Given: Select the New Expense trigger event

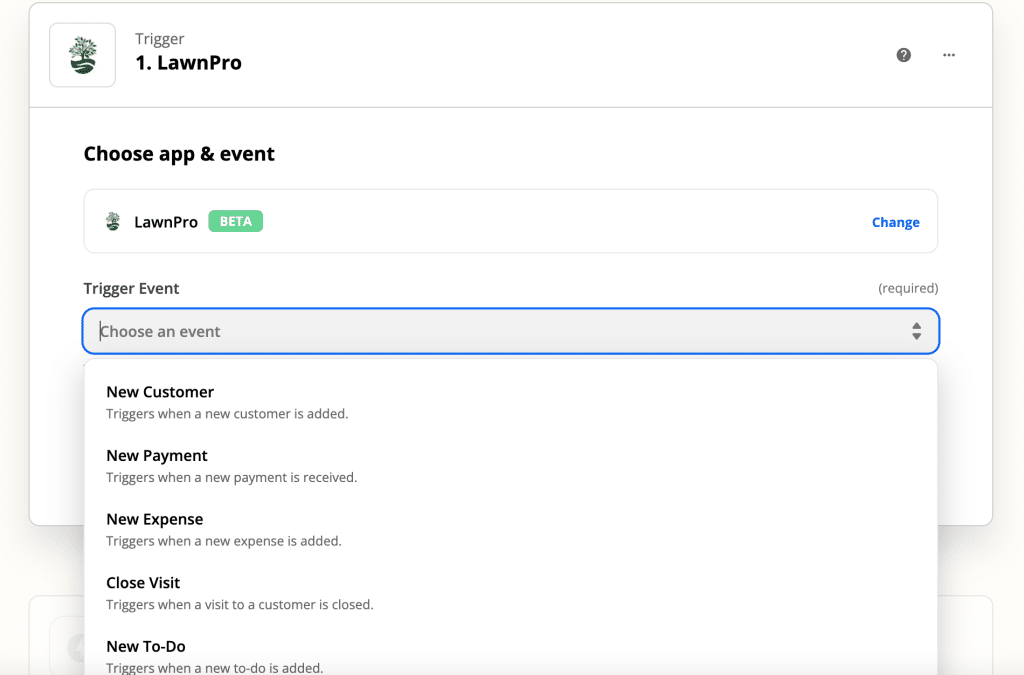Looking at the screenshot, I should coord(511,529).
